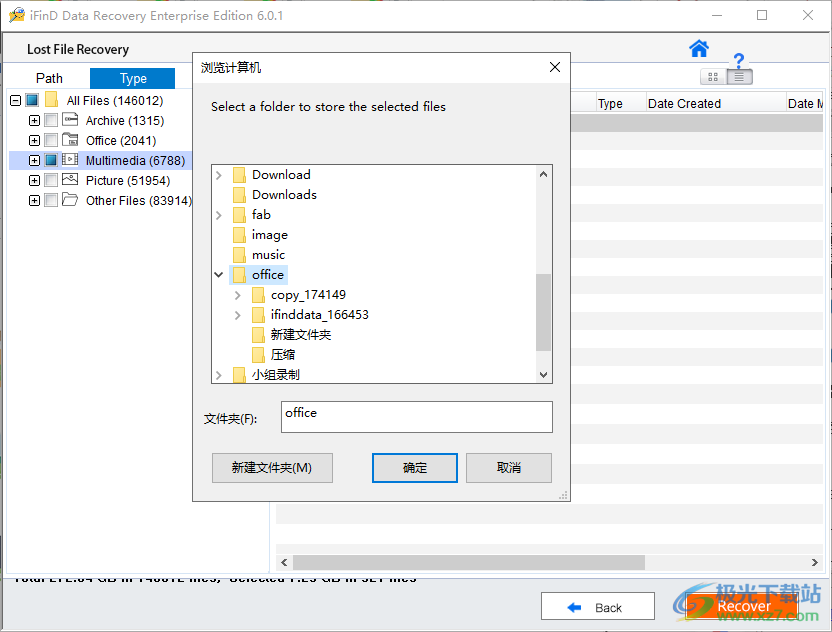The image size is (832, 632).
Task: Click the Picture category image icon
Action: pyautogui.click(x=70, y=180)
